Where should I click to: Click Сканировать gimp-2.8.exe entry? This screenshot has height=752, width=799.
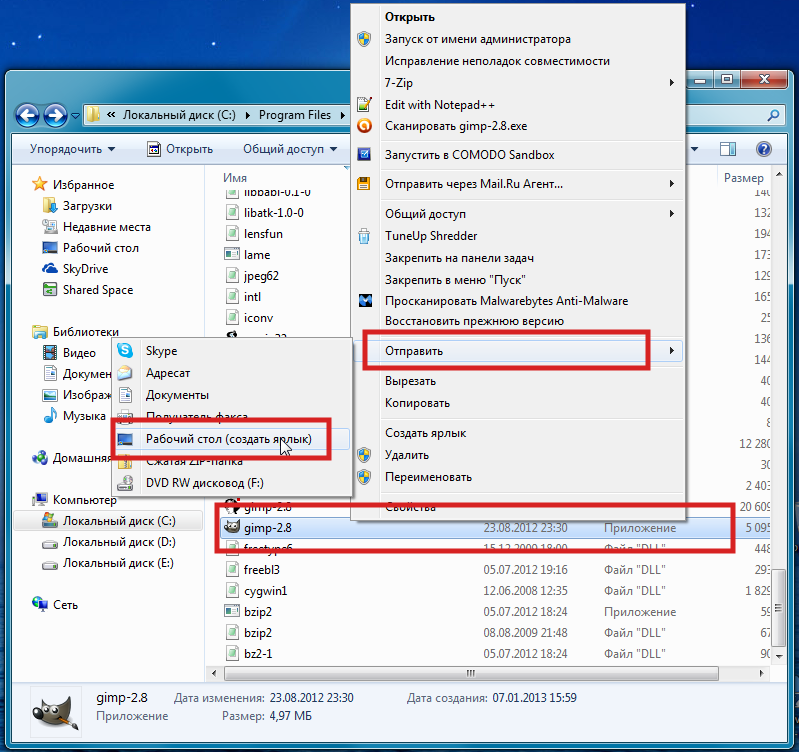point(519,126)
